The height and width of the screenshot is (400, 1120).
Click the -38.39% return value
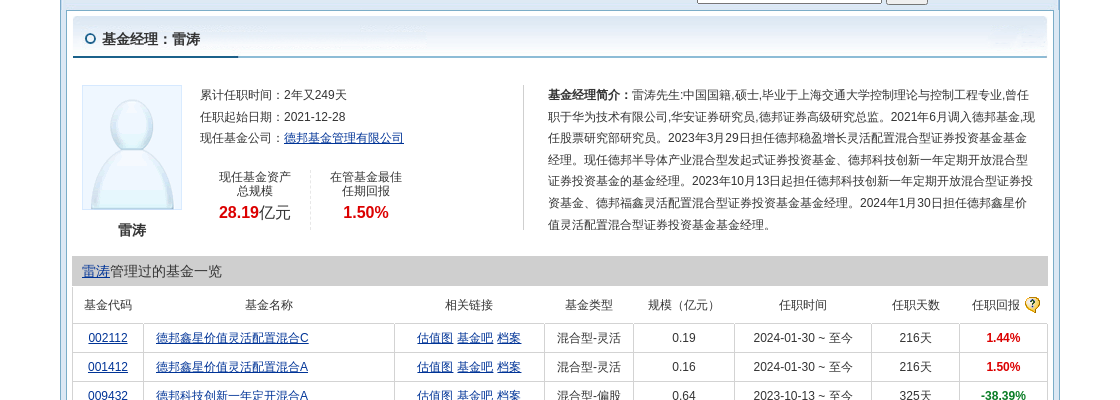[1003, 394]
